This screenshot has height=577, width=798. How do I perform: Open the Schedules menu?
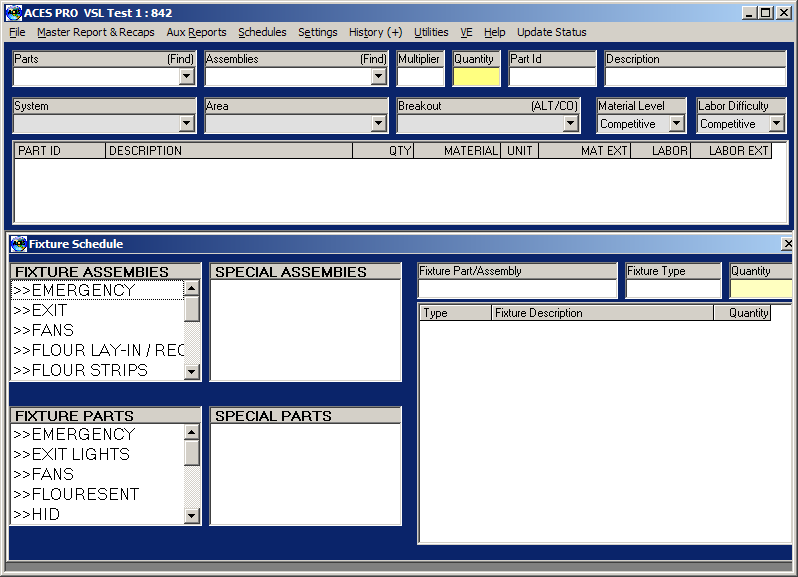[x=262, y=32]
